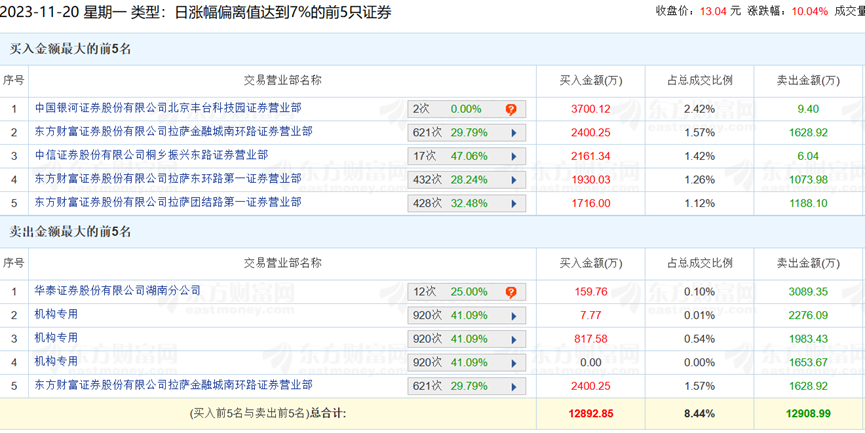
Task: Open 机构专用 link with 1983.43 sold
Action: tap(56, 338)
